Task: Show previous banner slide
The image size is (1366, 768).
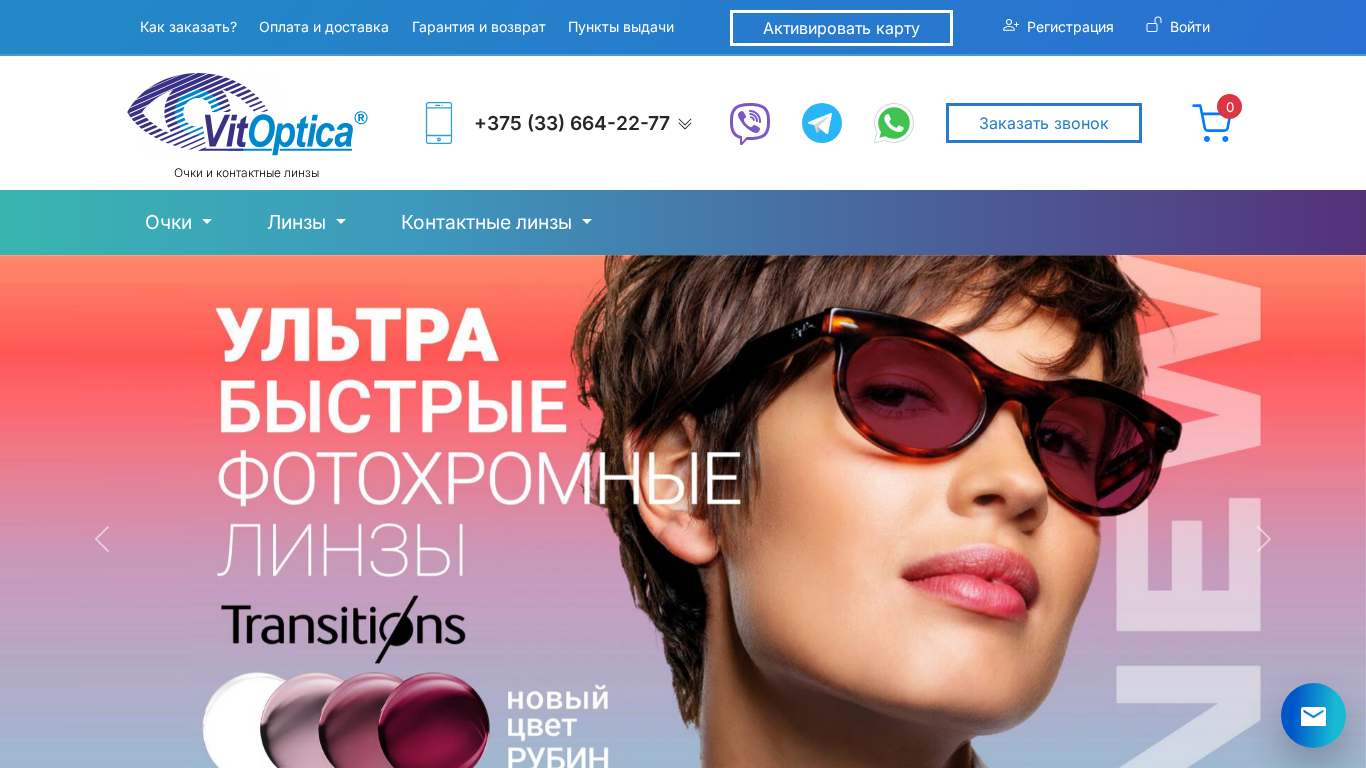Action: [x=102, y=539]
